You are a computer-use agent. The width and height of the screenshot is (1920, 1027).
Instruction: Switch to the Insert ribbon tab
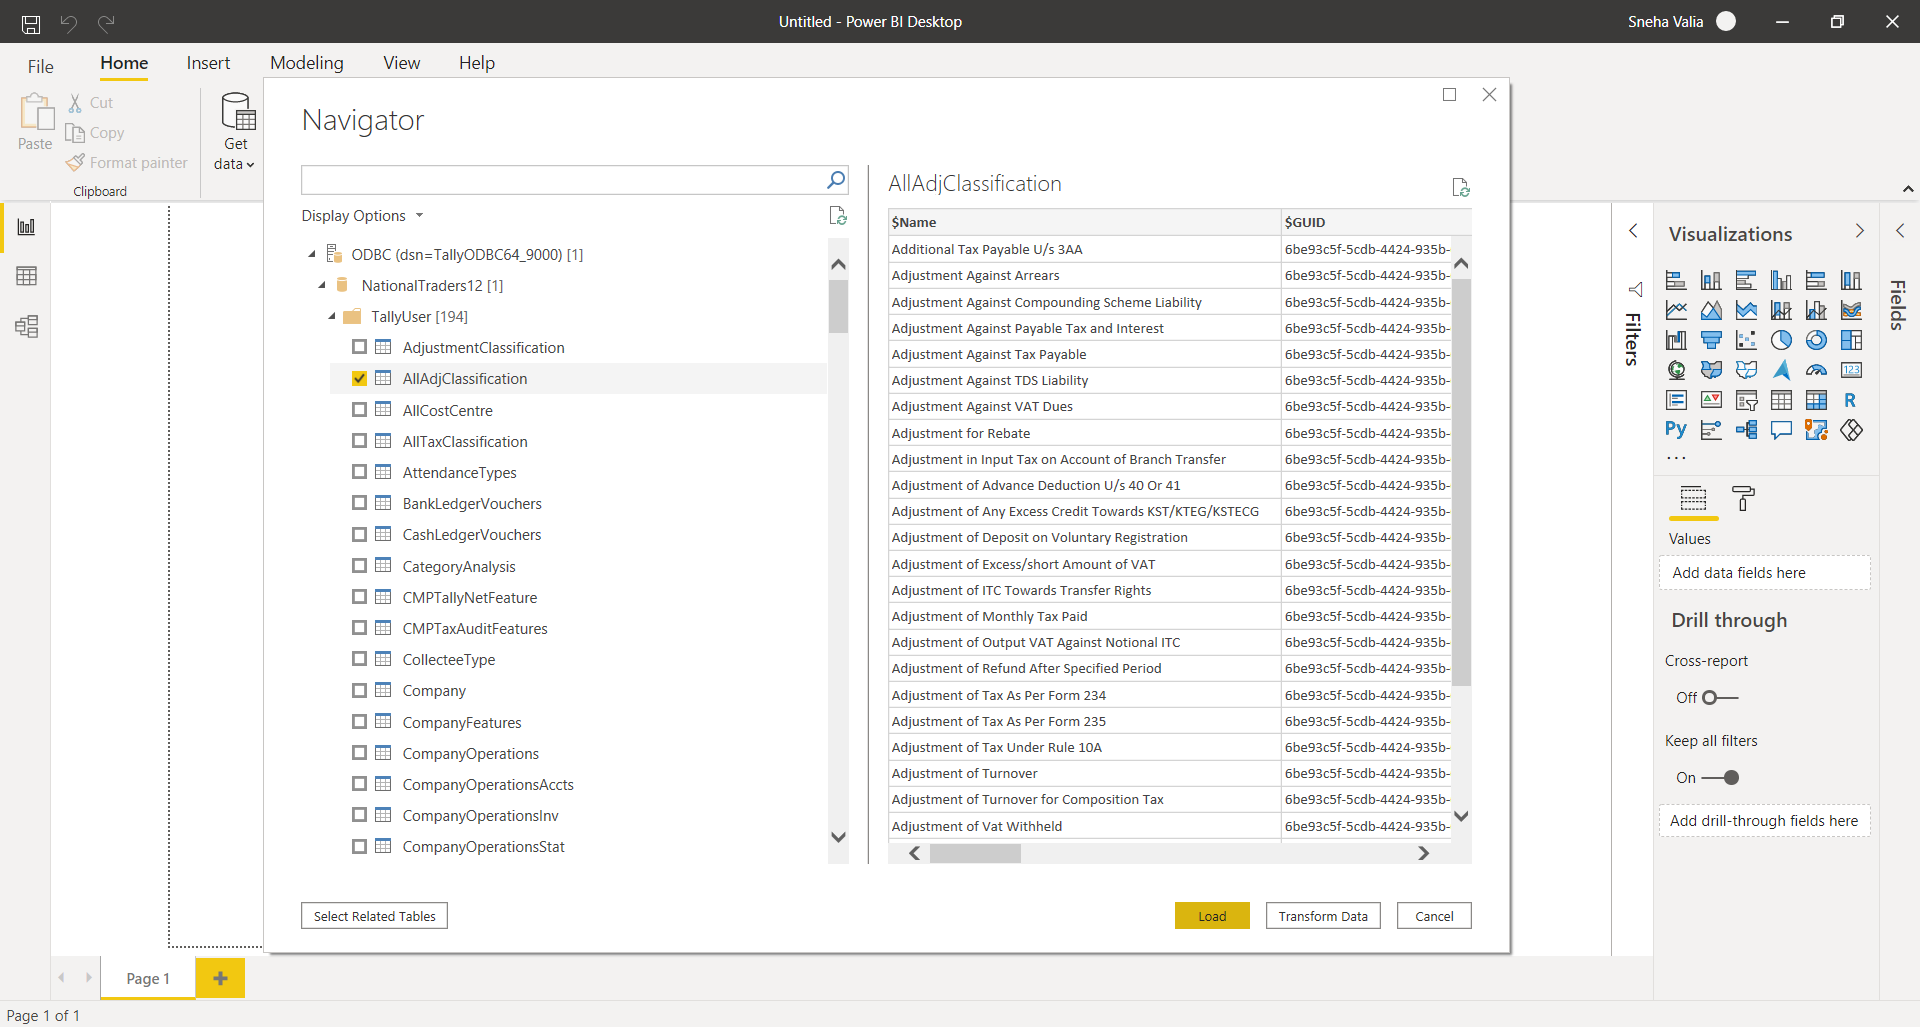pyautogui.click(x=208, y=63)
